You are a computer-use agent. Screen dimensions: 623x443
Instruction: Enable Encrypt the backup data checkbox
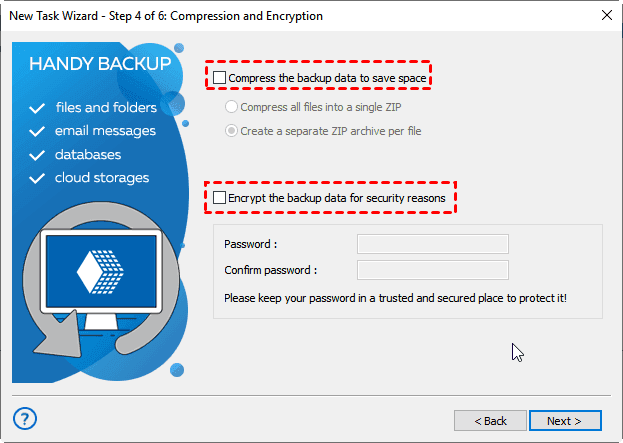point(220,199)
